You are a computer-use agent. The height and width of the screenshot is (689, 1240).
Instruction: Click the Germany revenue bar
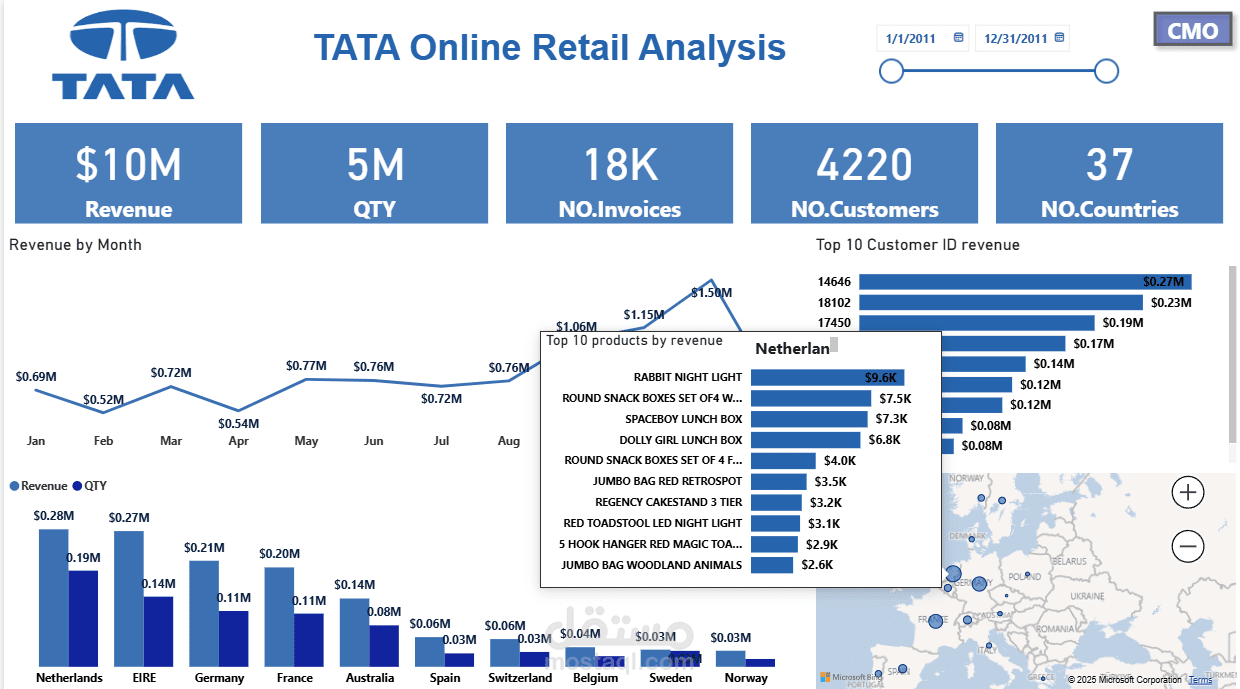204,614
